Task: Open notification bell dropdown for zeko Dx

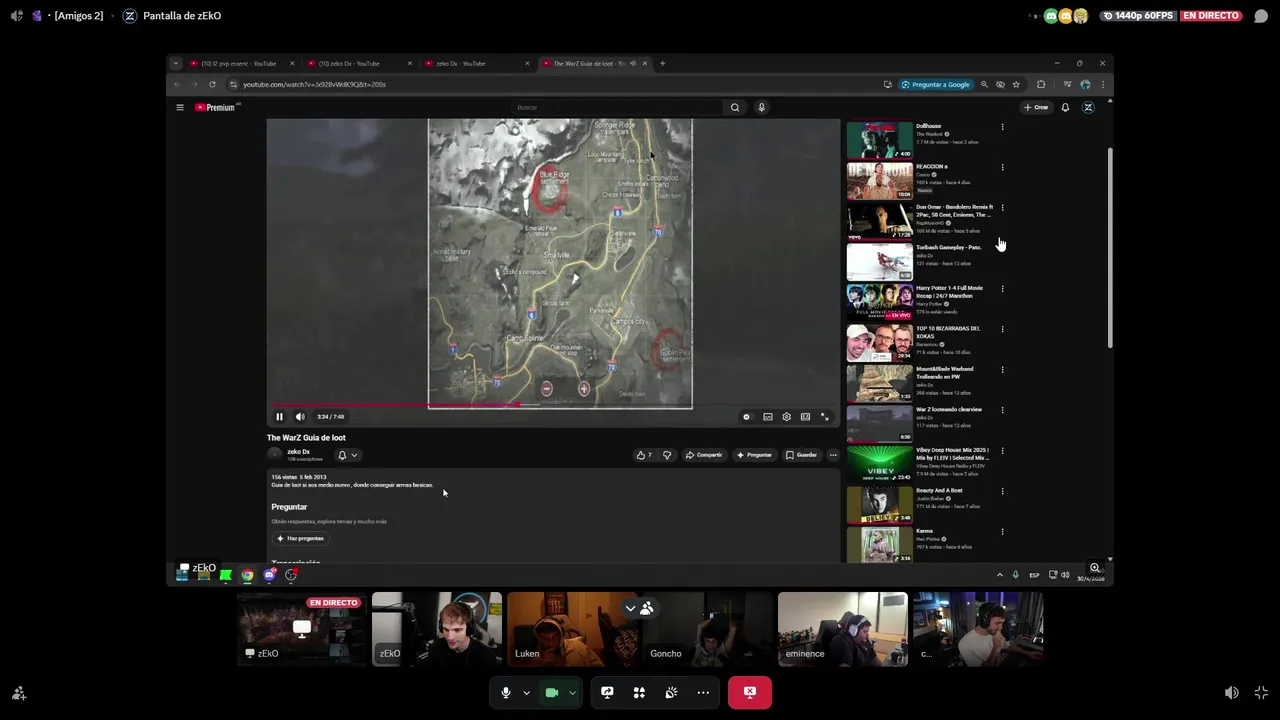Action: pyautogui.click(x=347, y=455)
